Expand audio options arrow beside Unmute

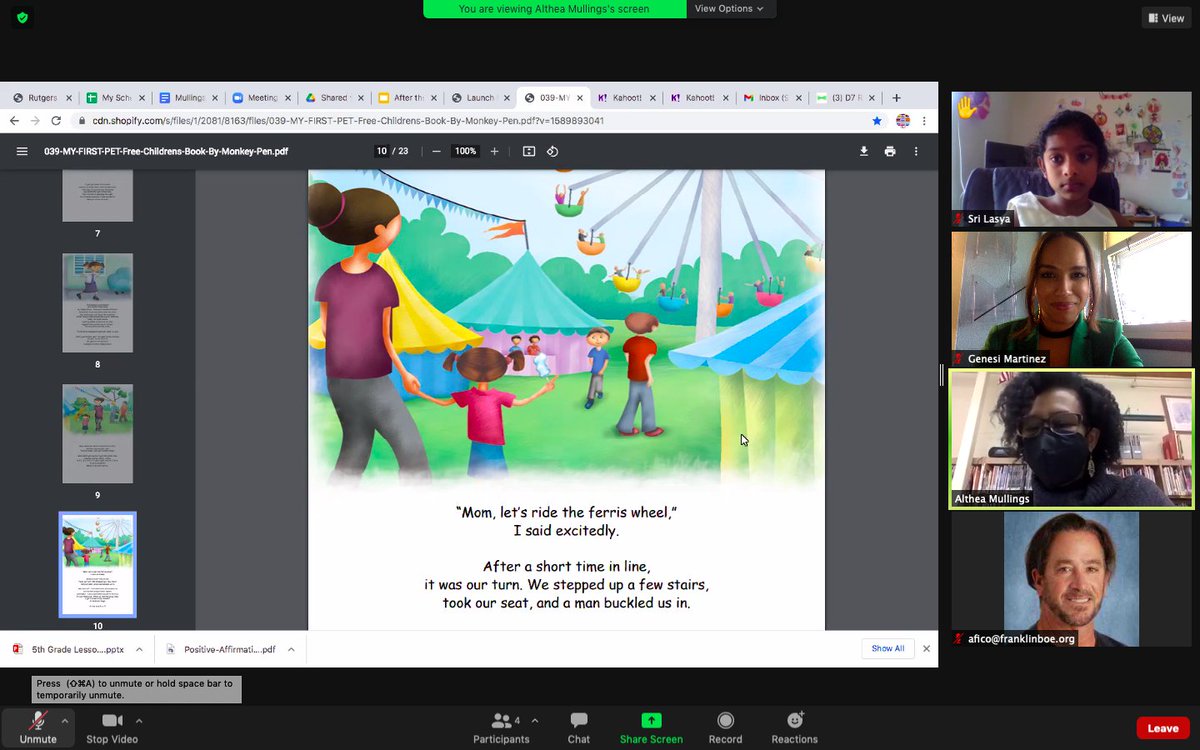(x=65, y=720)
